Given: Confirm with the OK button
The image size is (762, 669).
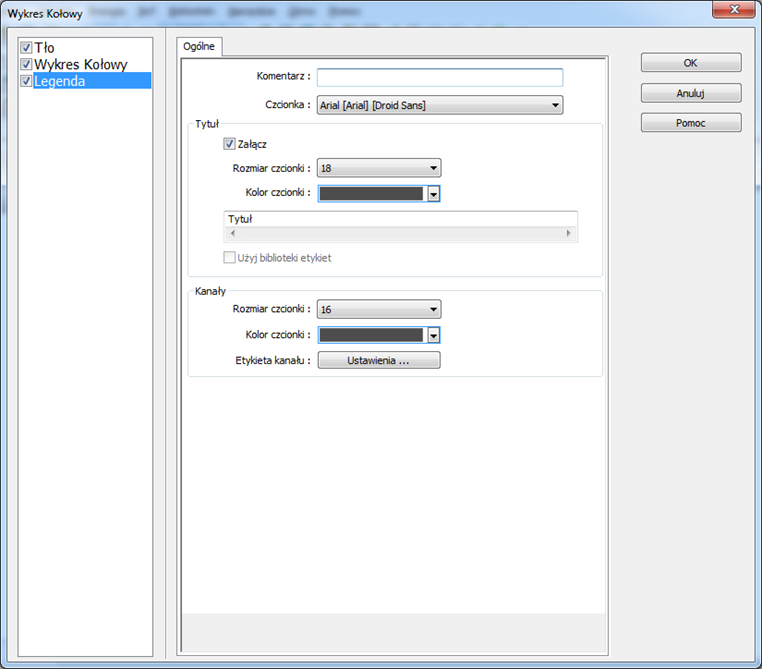Looking at the screenshot, I should tap(691, 63).
